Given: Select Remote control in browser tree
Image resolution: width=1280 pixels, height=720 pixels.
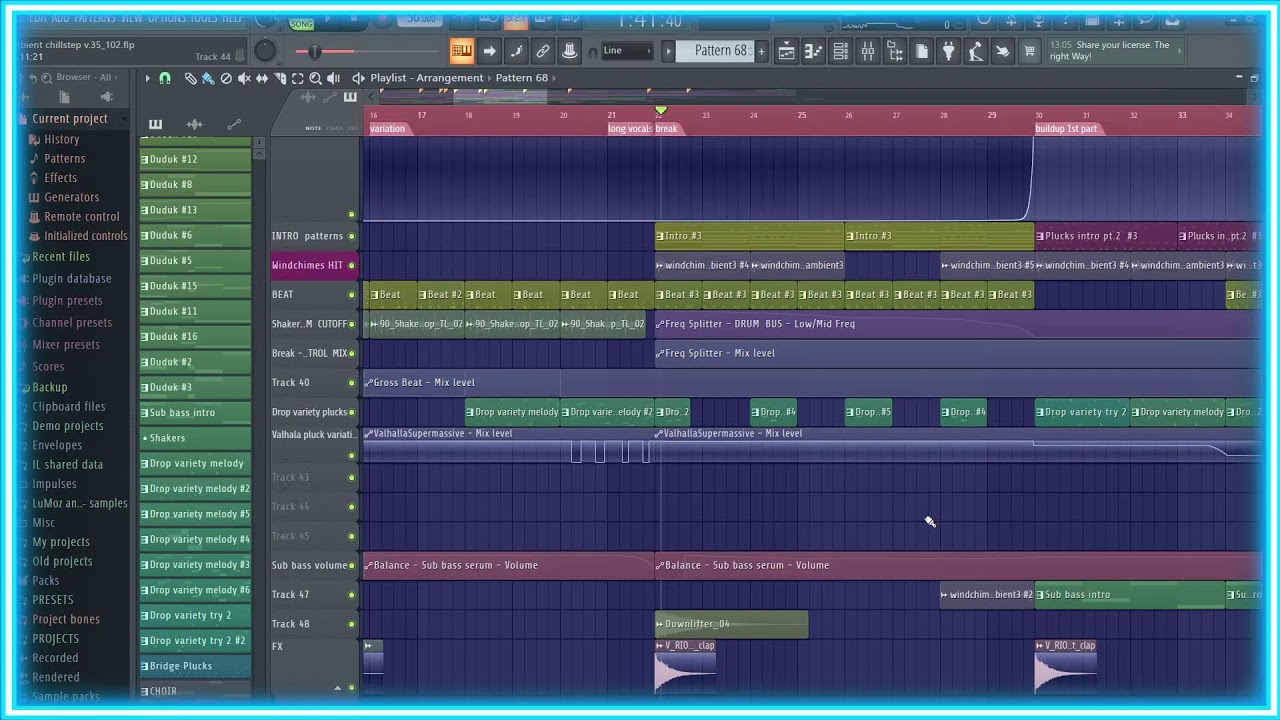Looking at the screenshot, I should [81, 217].
